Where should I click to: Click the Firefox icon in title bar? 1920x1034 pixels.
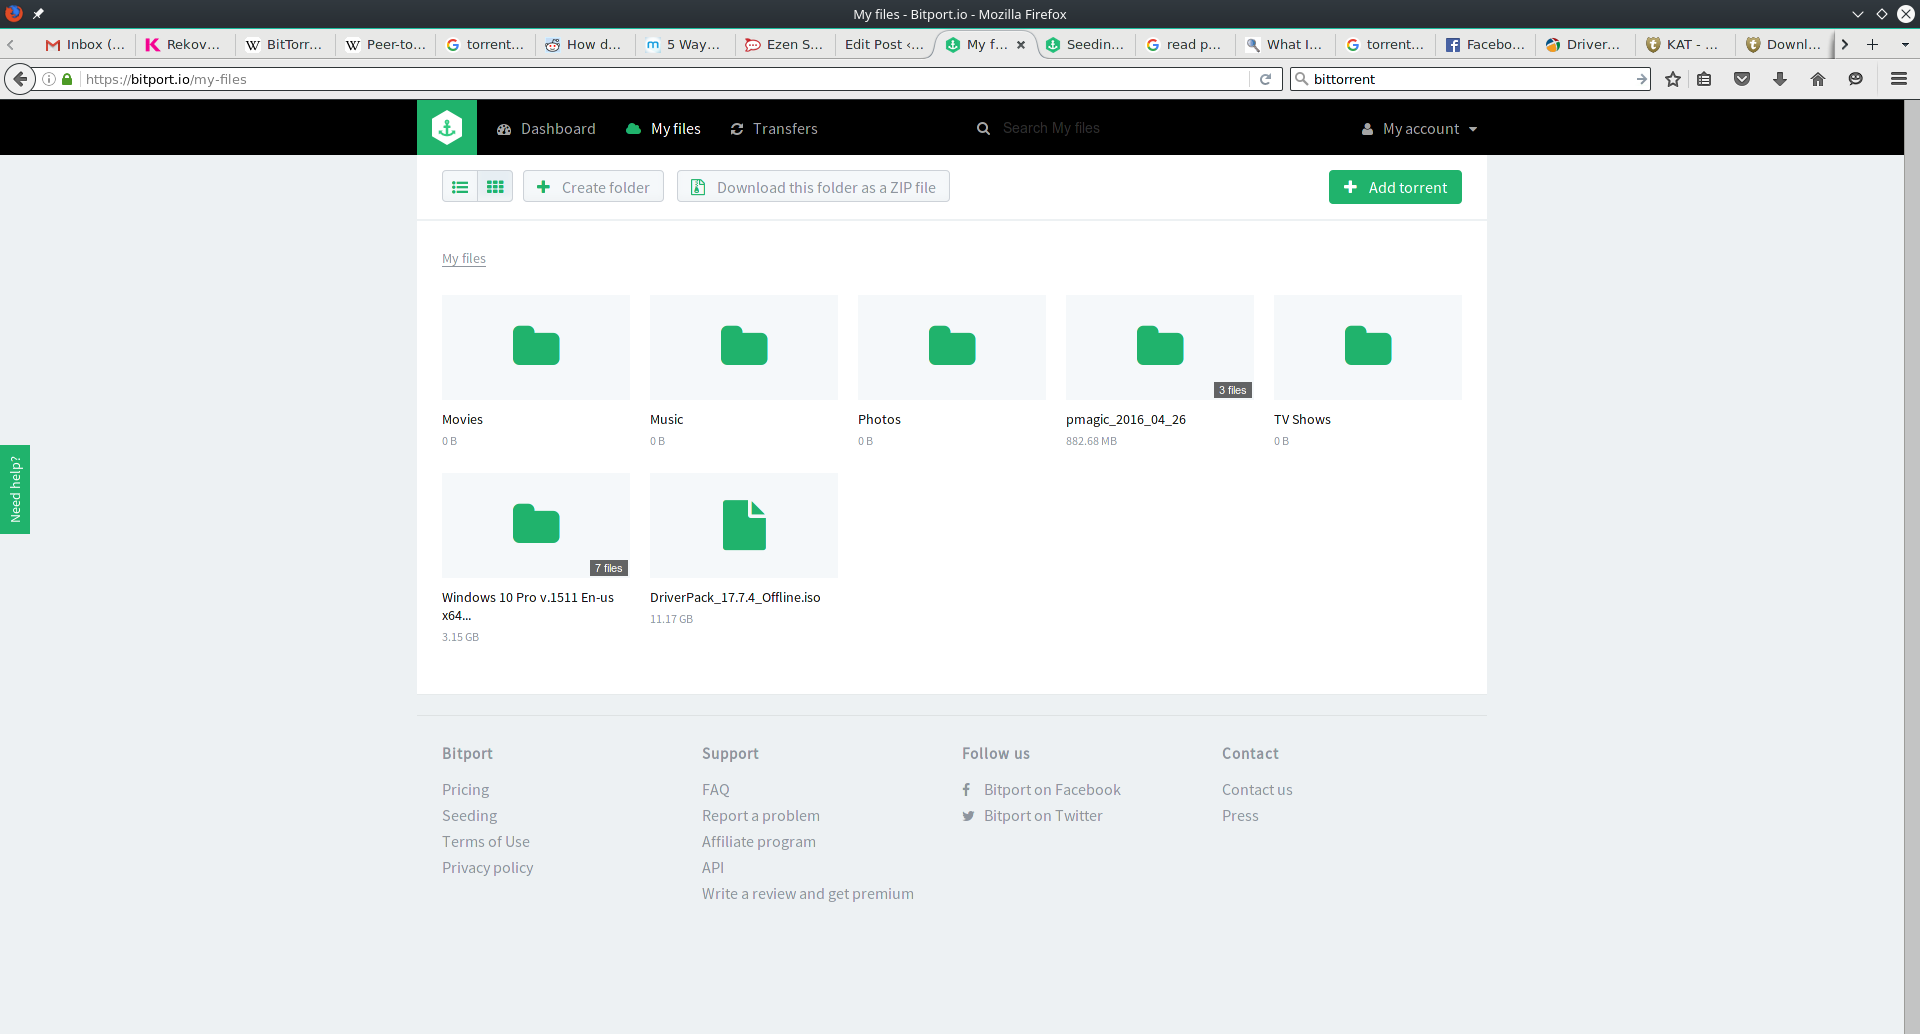pos(13,13)
